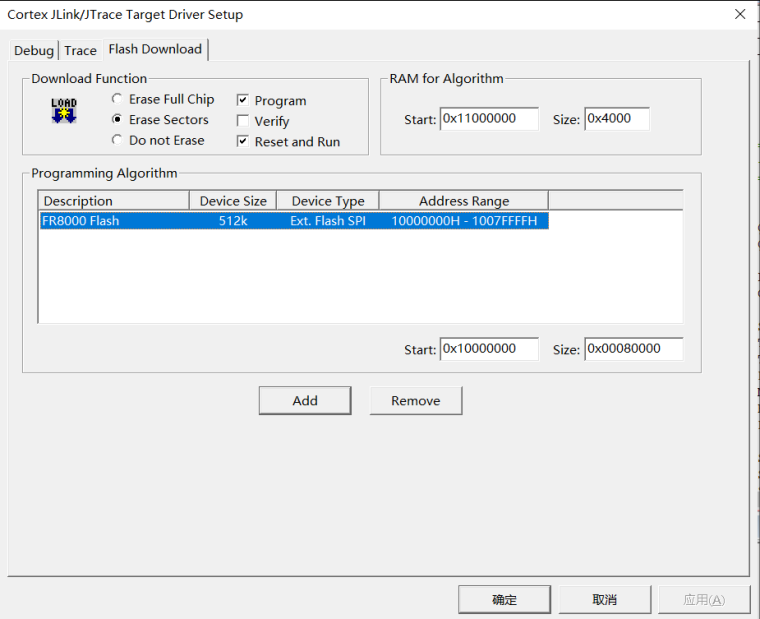This screenshot has width=760, height=619.
Task: Select the Flash Download tab
Action: pos(155,49)
